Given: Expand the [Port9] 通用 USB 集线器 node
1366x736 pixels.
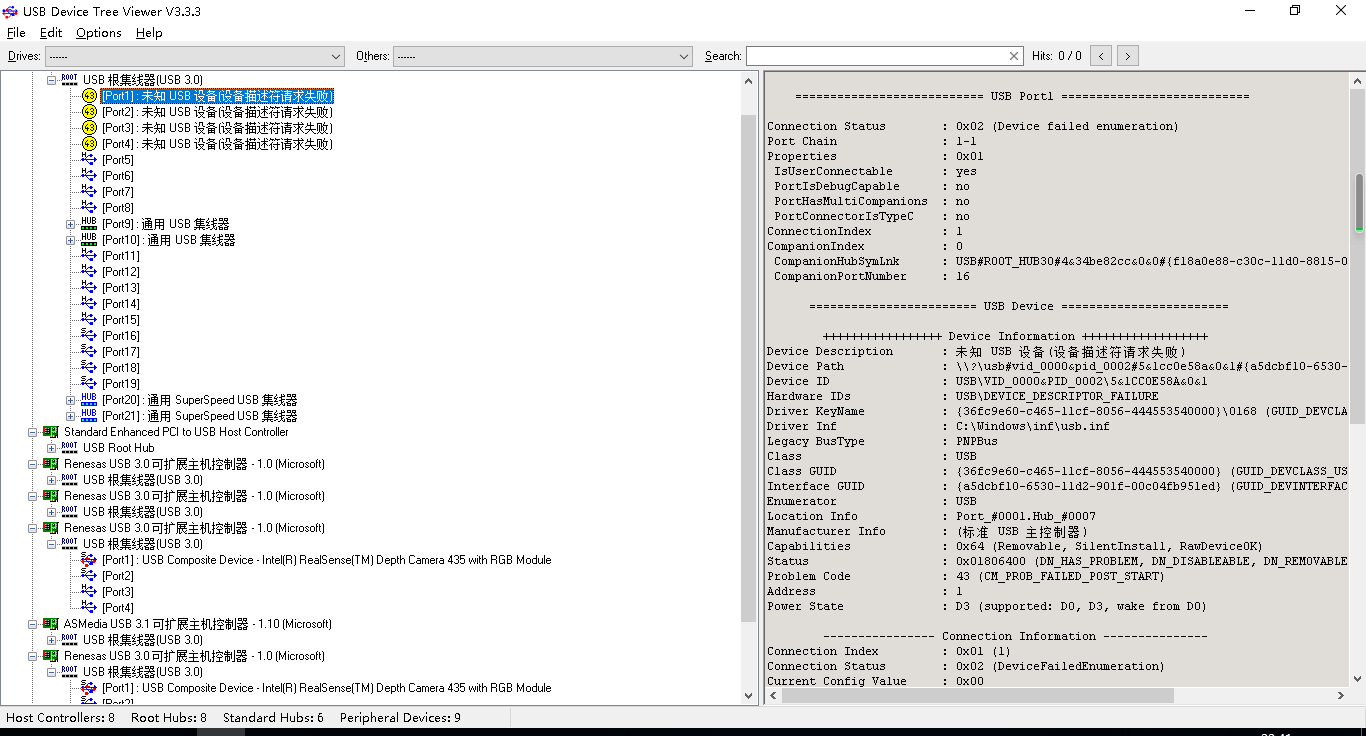Looking at the screenshot, I should 71,224.
